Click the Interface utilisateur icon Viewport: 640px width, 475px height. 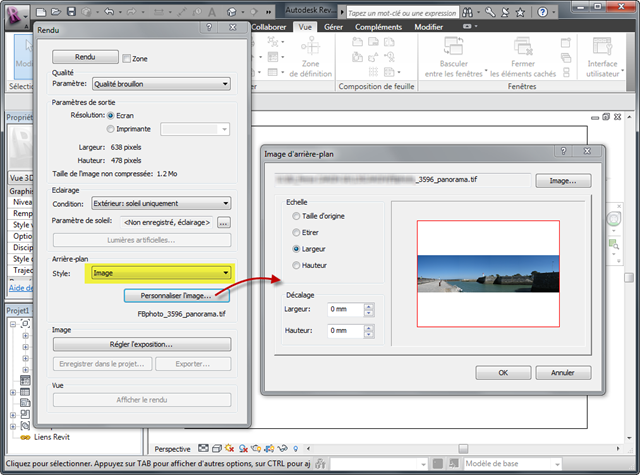(x=602, y=46)
